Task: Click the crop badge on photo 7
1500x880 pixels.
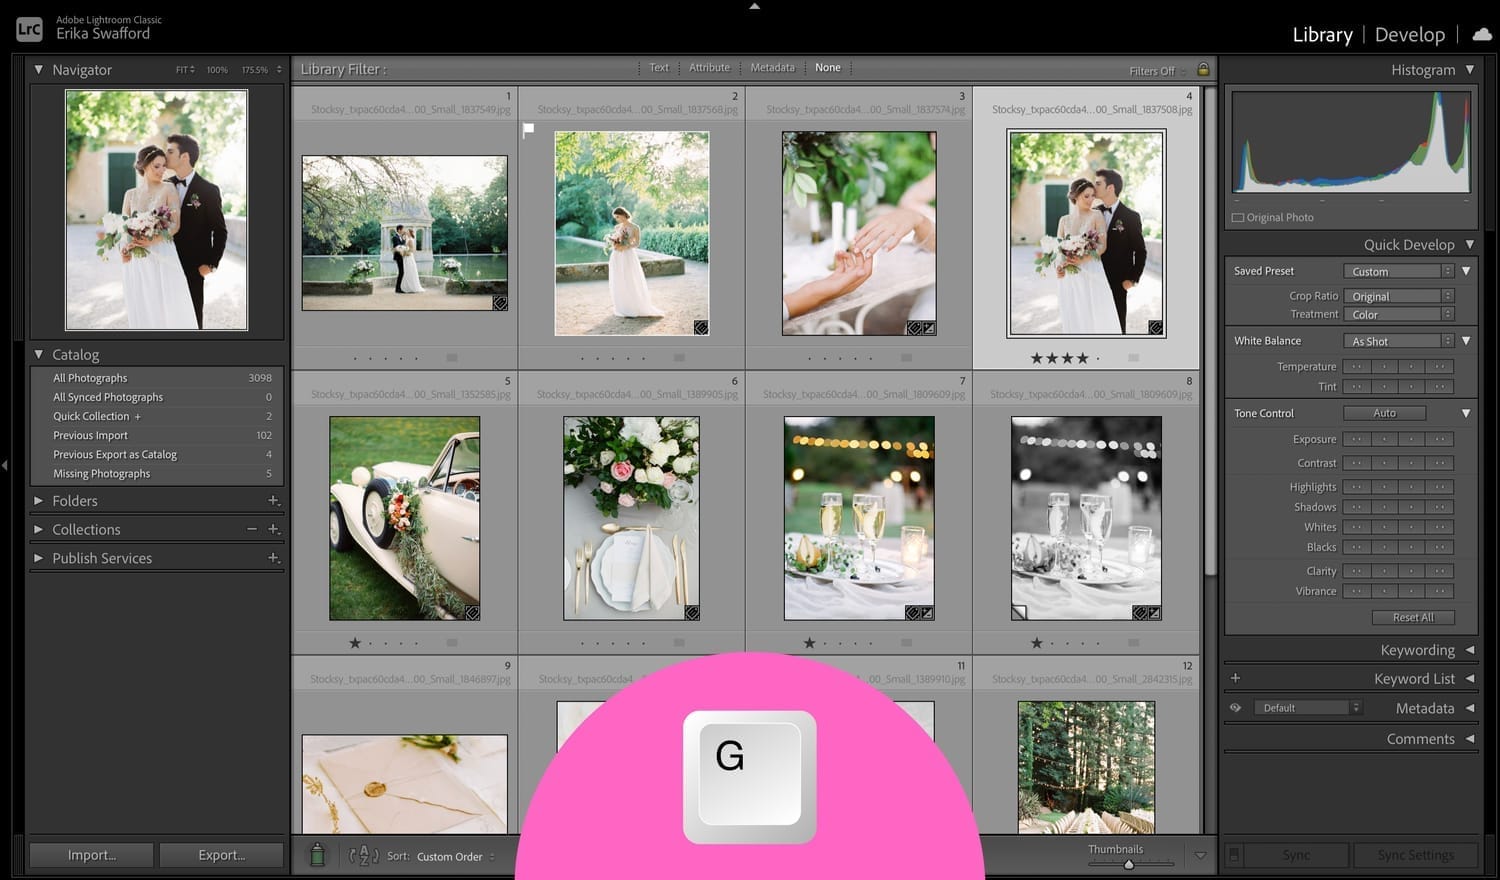Action: coord(927,613)
